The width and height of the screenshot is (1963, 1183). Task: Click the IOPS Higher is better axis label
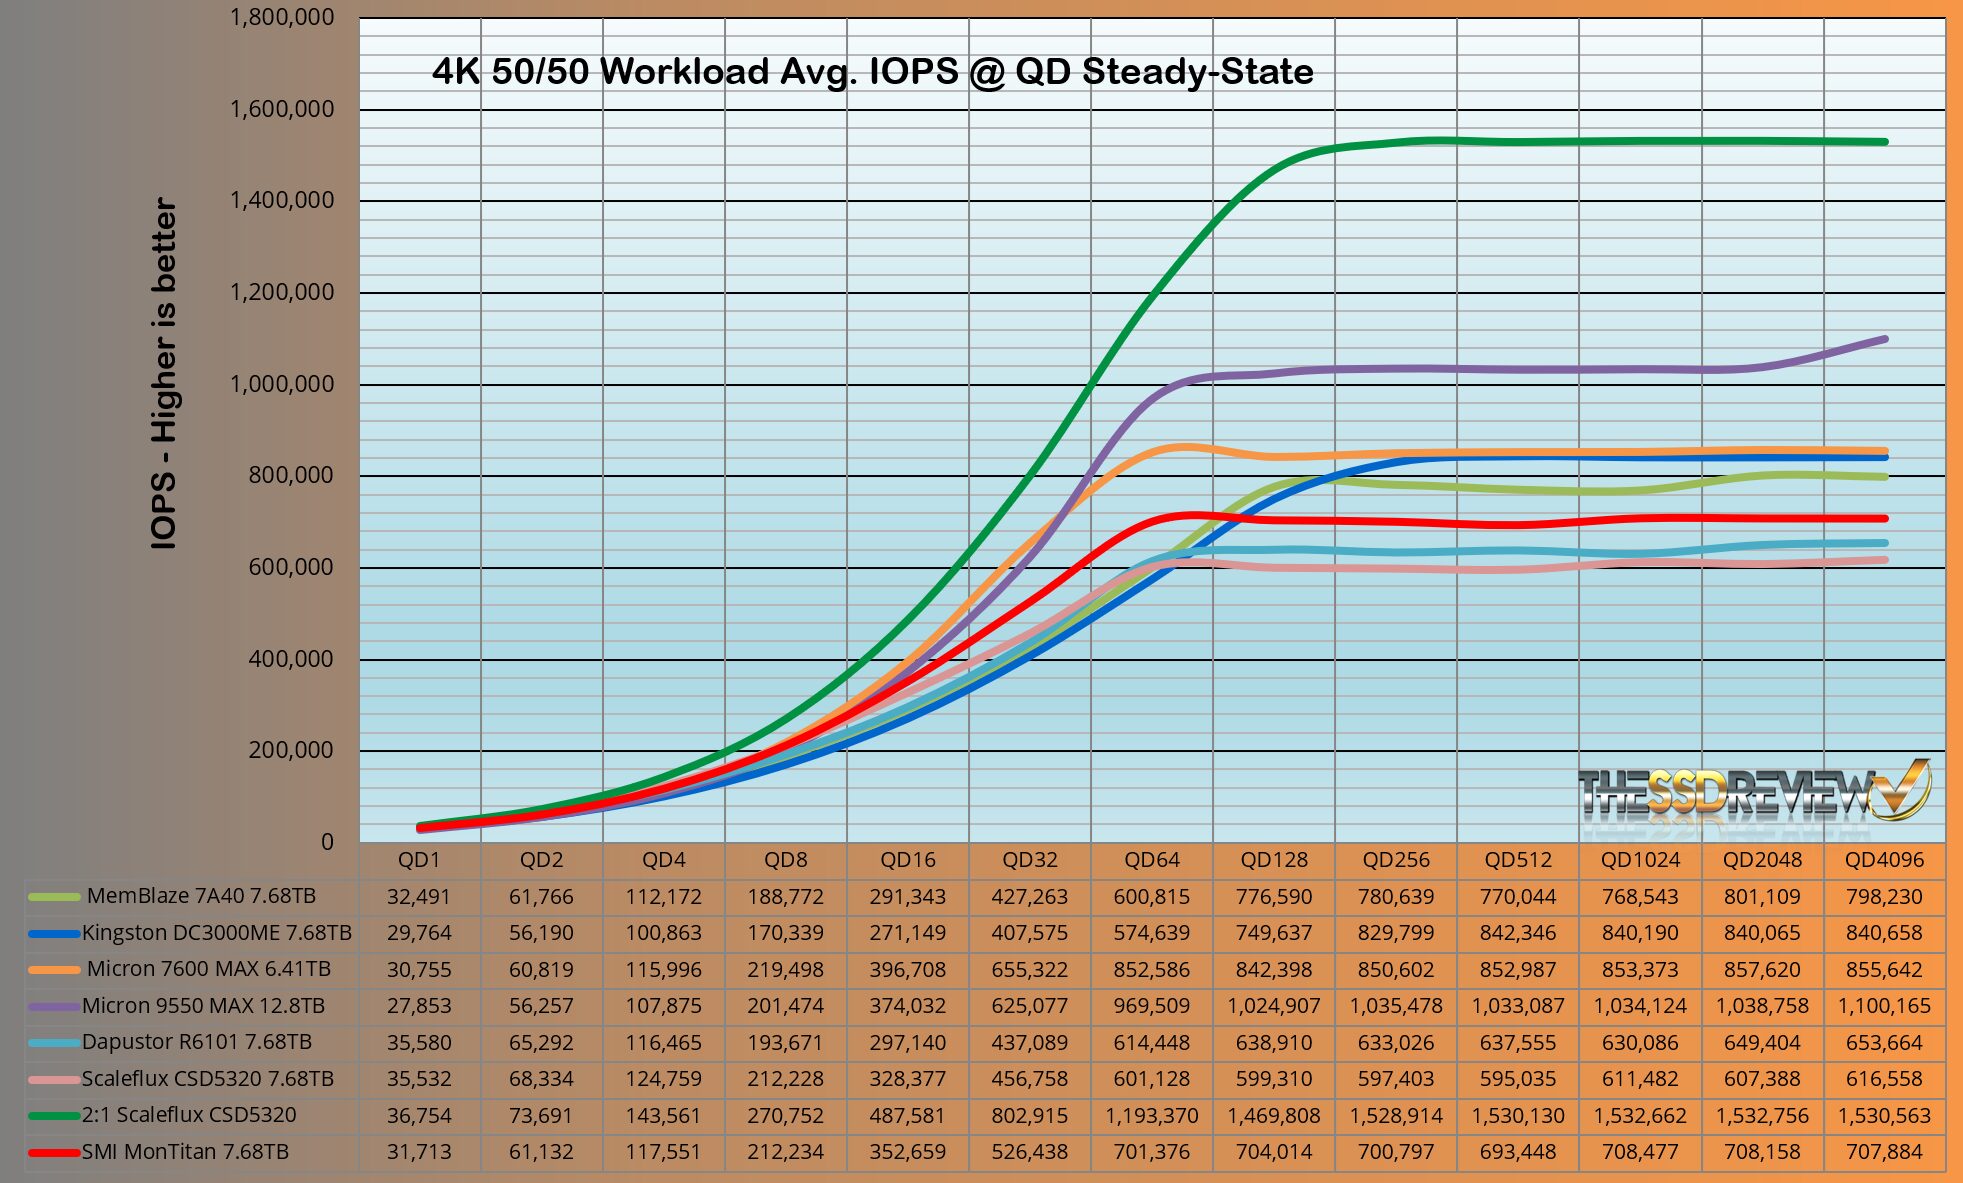(165, 373)
